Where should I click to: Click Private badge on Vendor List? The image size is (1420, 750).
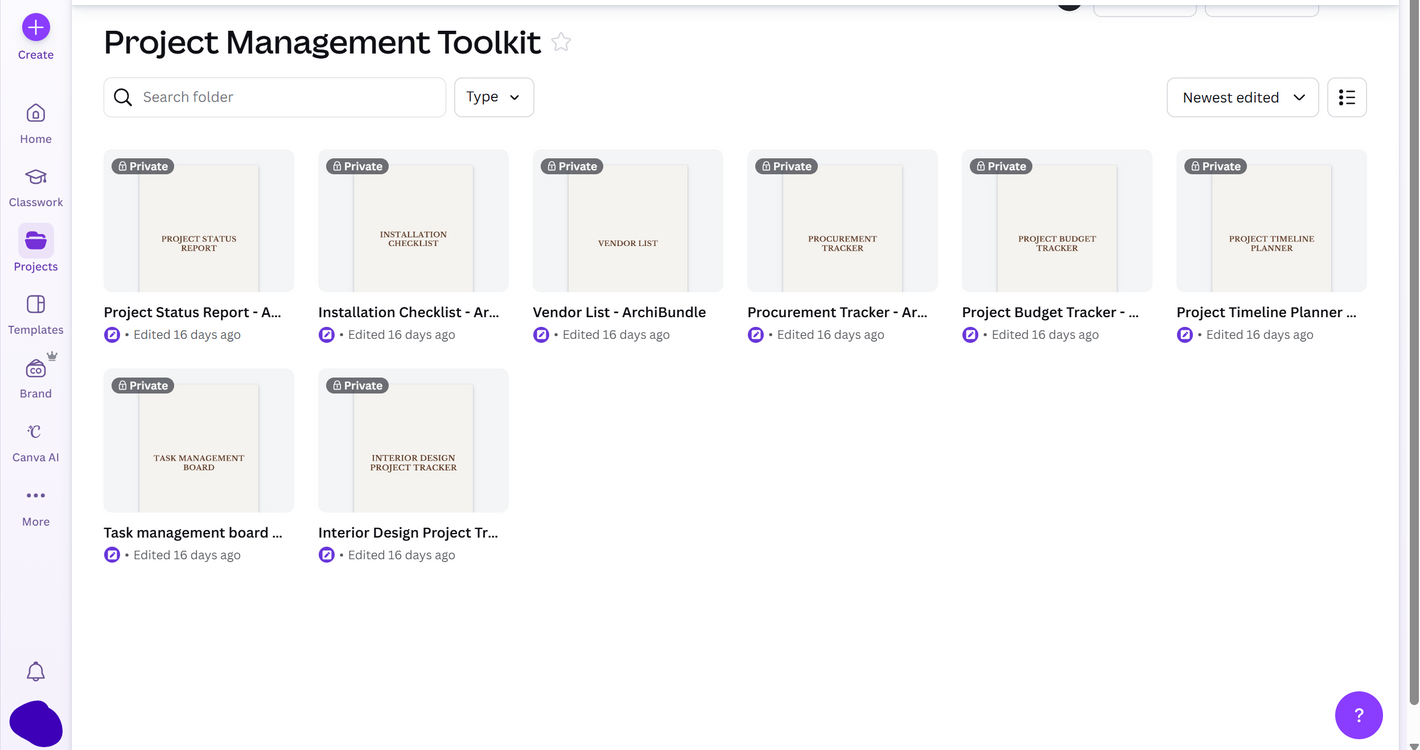point(572,166)
